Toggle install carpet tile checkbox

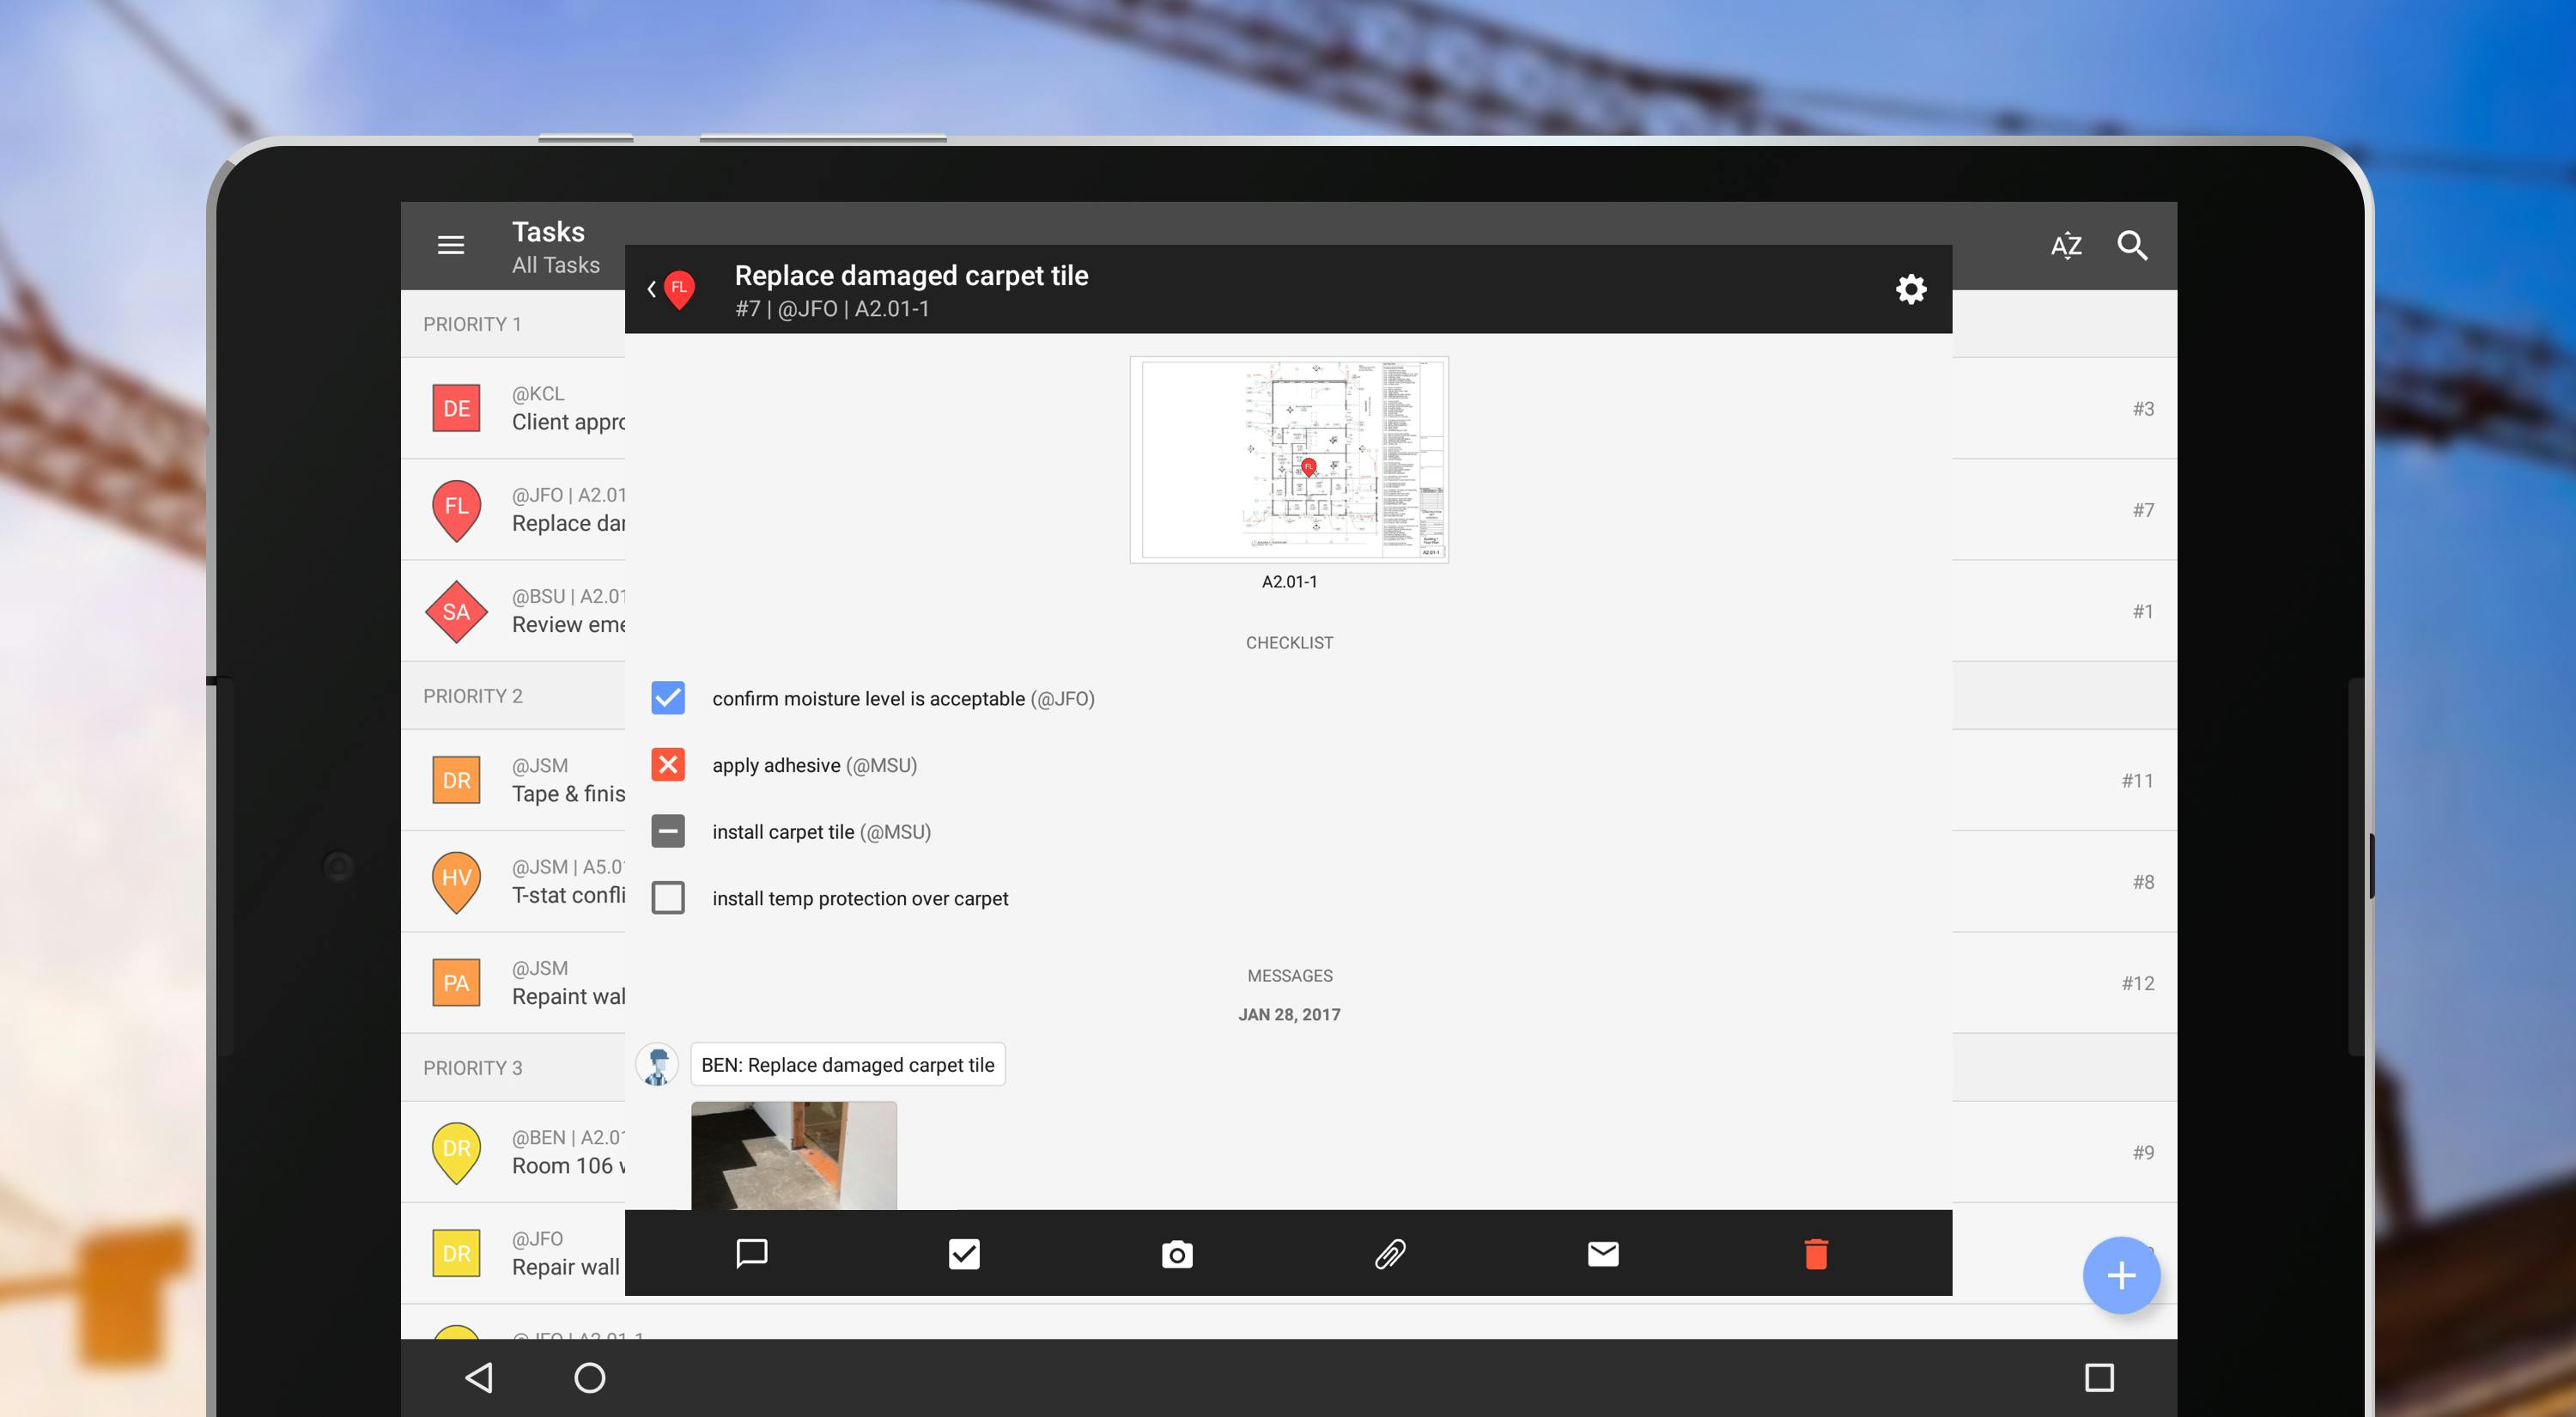point(668,831)
